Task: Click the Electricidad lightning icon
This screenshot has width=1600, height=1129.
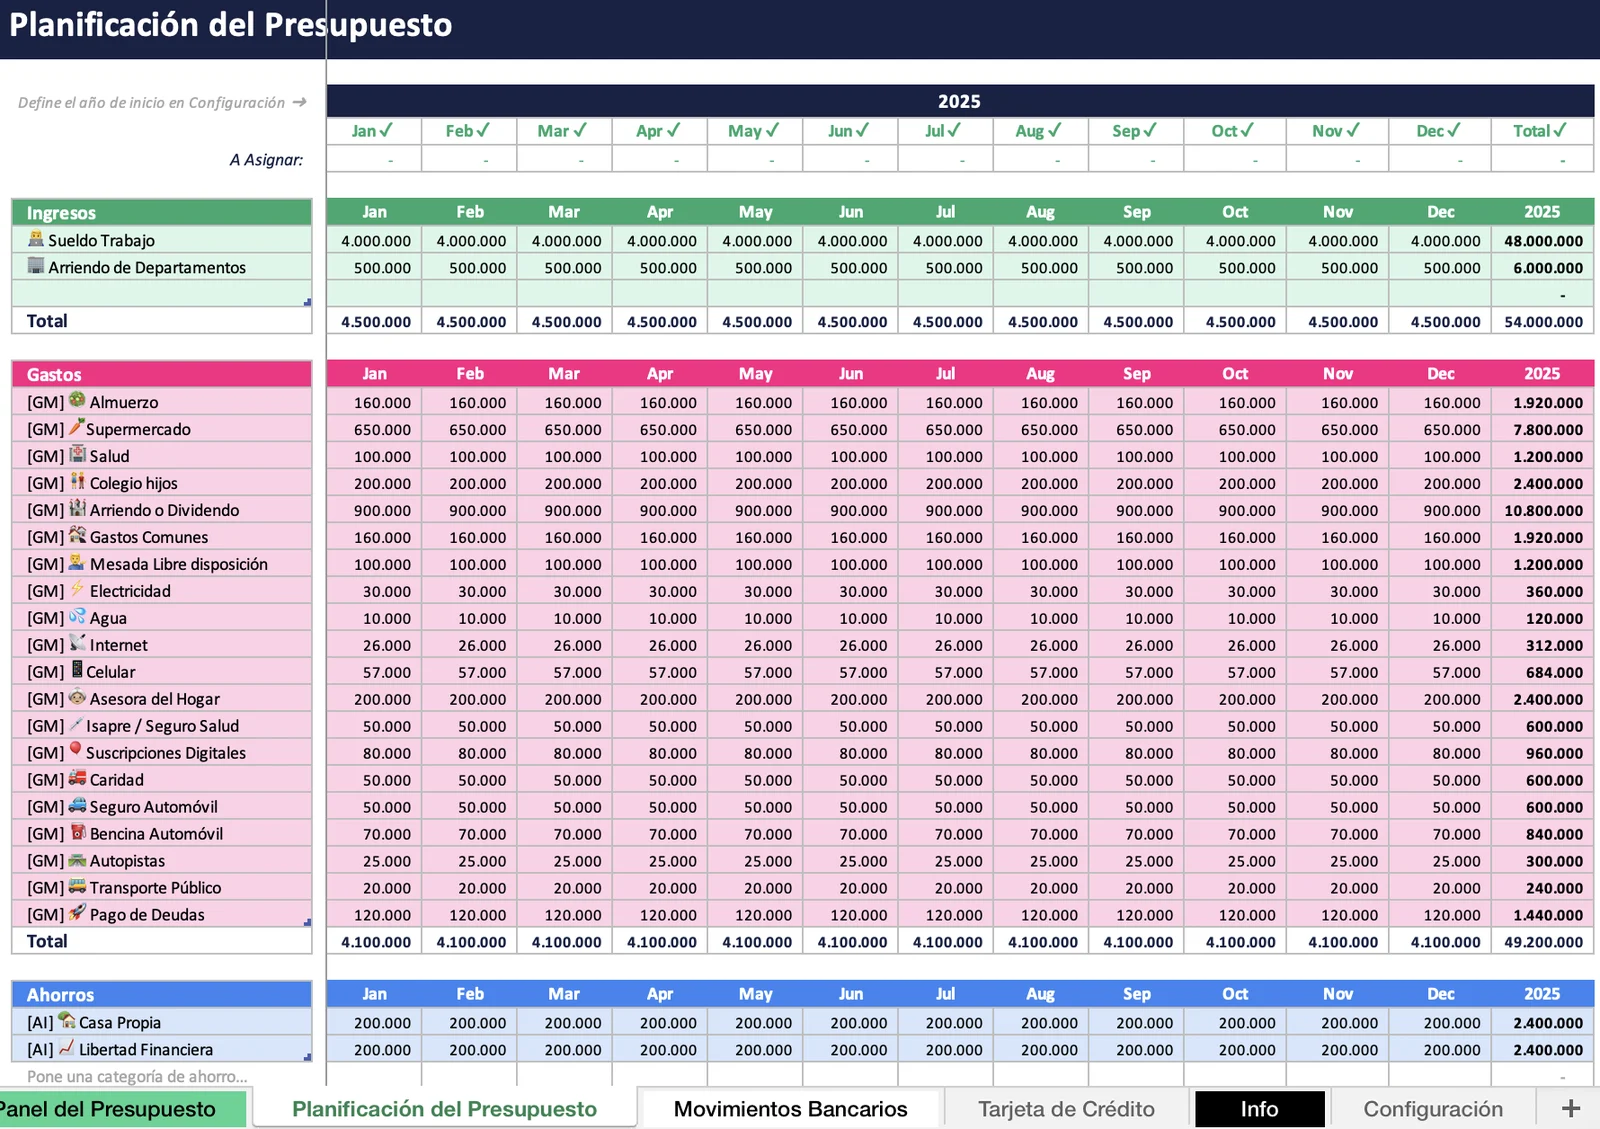Action: click(x=77, y=589)
